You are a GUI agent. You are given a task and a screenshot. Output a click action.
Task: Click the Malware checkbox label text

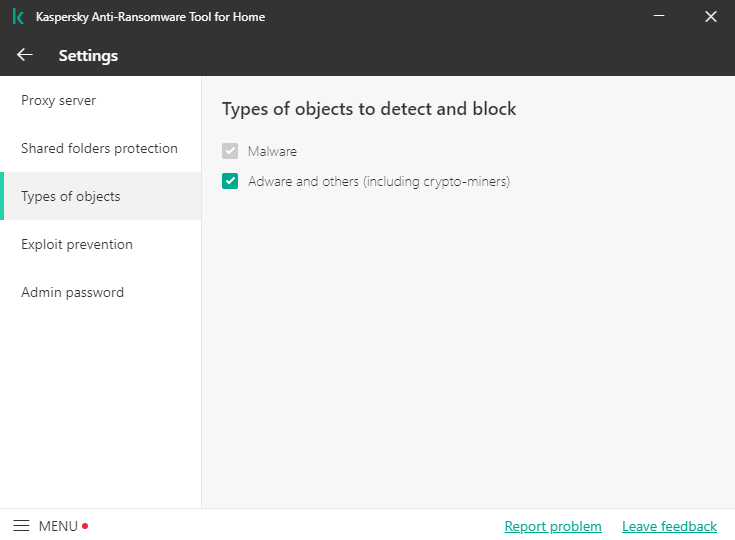tap(272, 151)
